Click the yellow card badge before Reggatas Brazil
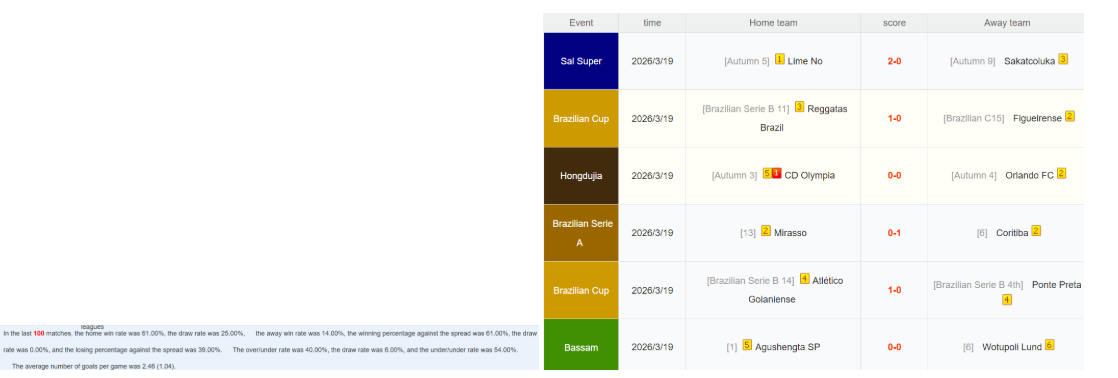 799,107
